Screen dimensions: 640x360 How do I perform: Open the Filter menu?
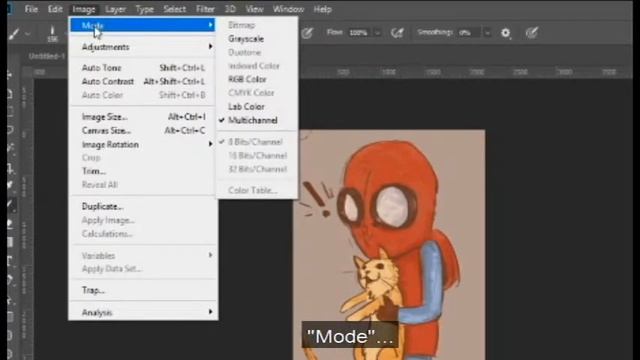point(205,9)
